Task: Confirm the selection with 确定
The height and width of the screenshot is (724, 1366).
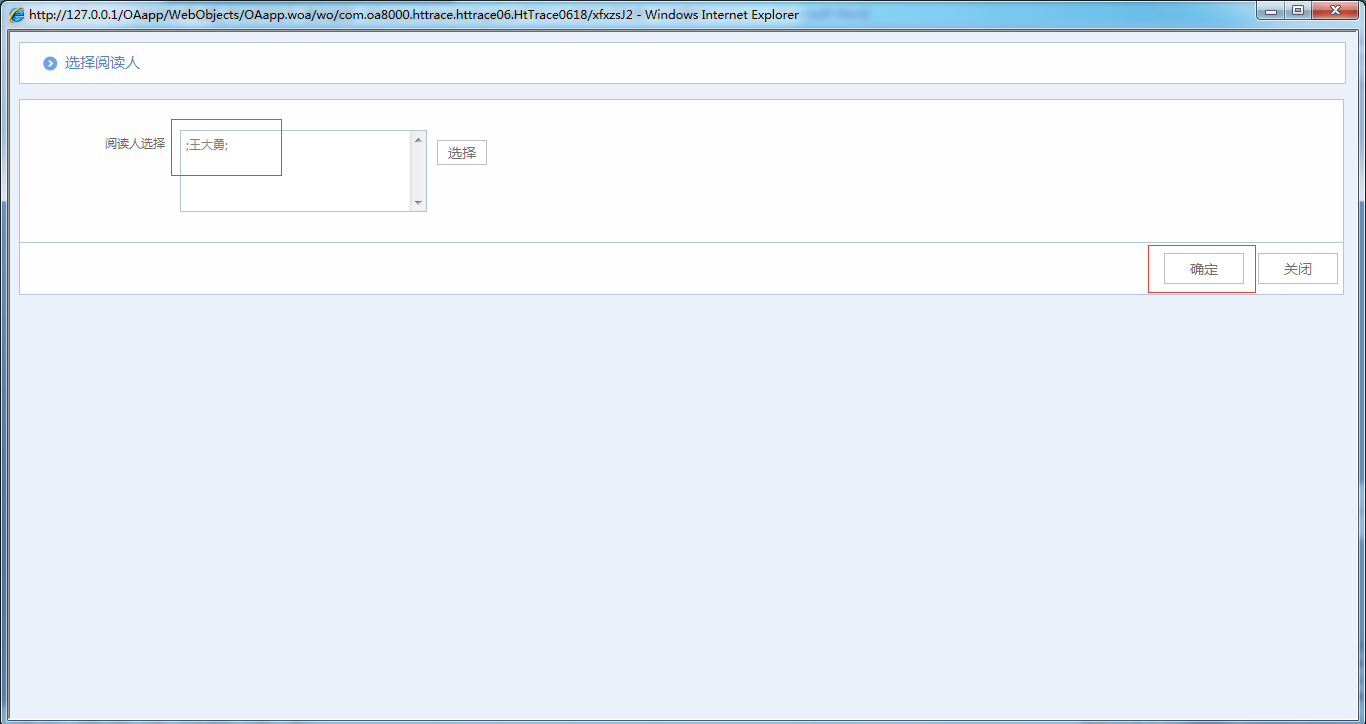Action: coord(1203,269)
